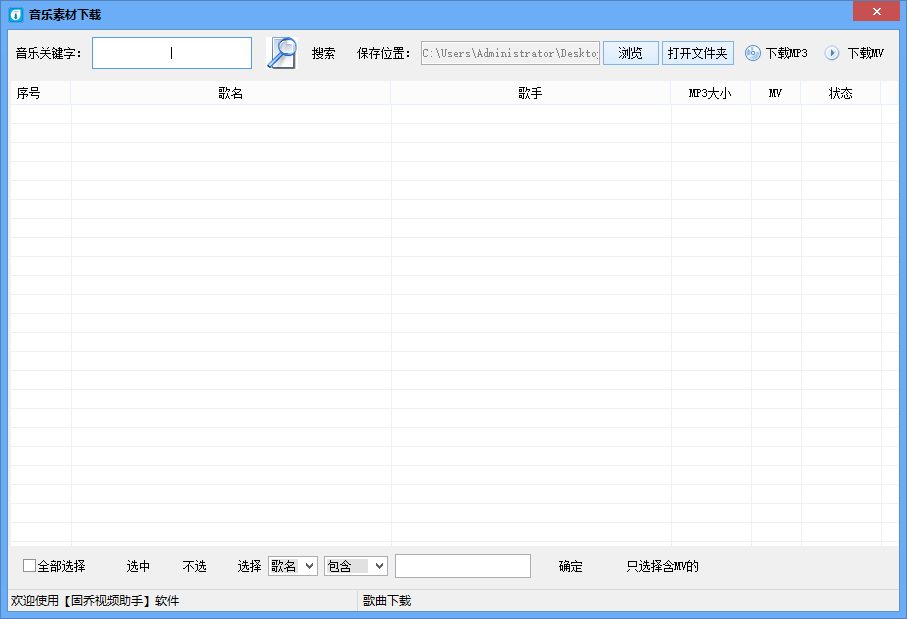Click the round play icon beside 下载MV

830,53
